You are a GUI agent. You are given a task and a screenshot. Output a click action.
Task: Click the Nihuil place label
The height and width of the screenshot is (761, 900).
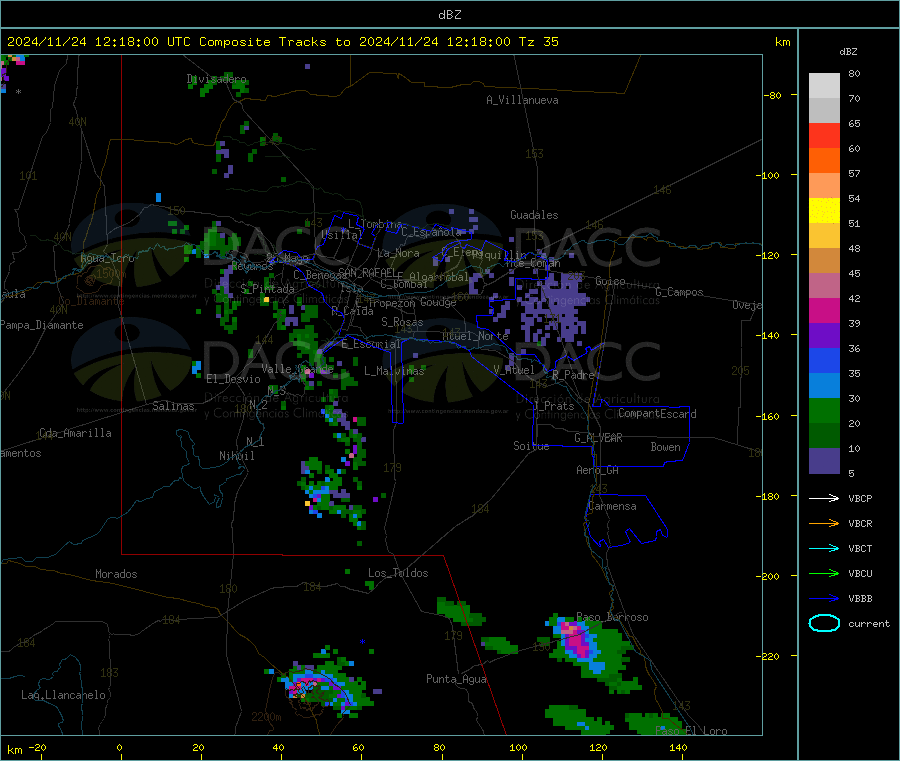click(236, 456)
